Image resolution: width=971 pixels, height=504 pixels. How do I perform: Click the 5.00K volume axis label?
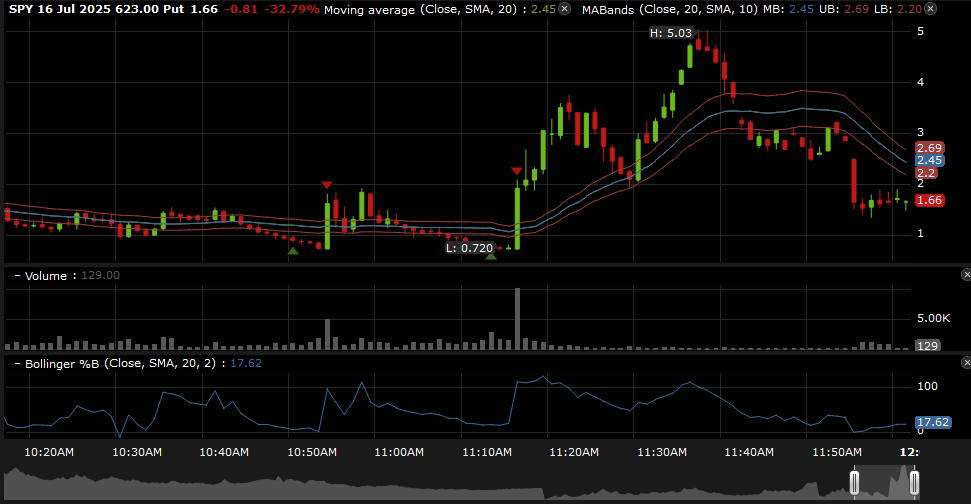(933, 318)
